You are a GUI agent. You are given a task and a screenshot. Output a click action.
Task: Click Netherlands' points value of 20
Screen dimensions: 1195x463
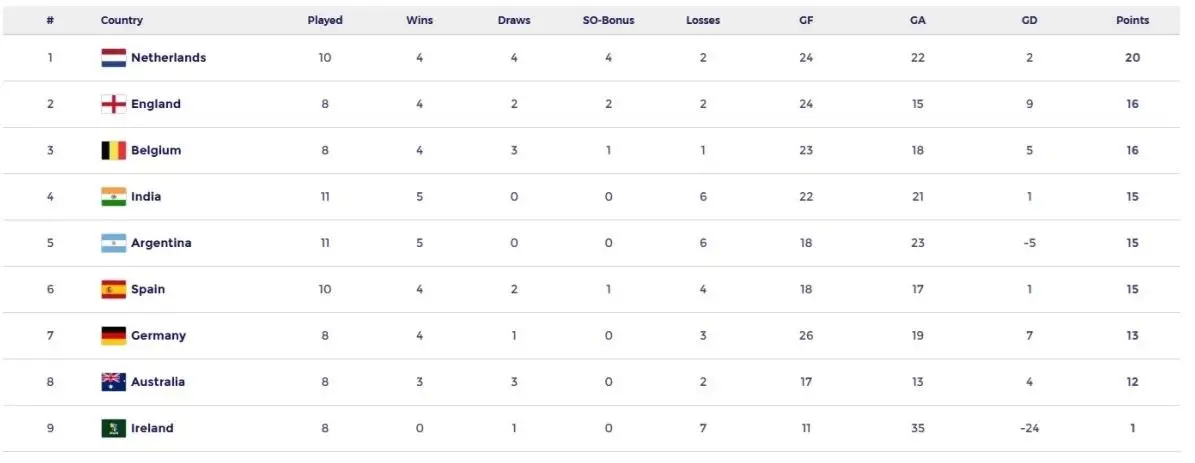coord(1132,58)
